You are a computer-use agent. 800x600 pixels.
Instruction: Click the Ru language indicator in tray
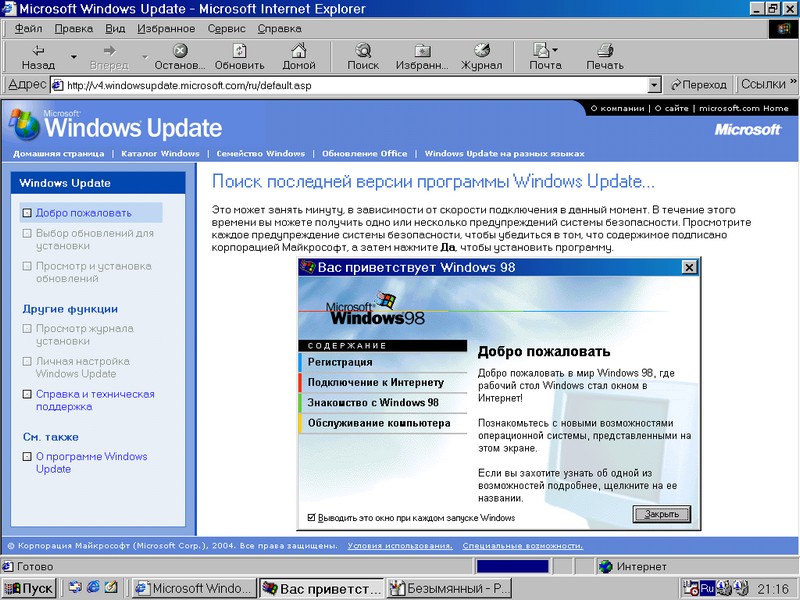(707, 588)
